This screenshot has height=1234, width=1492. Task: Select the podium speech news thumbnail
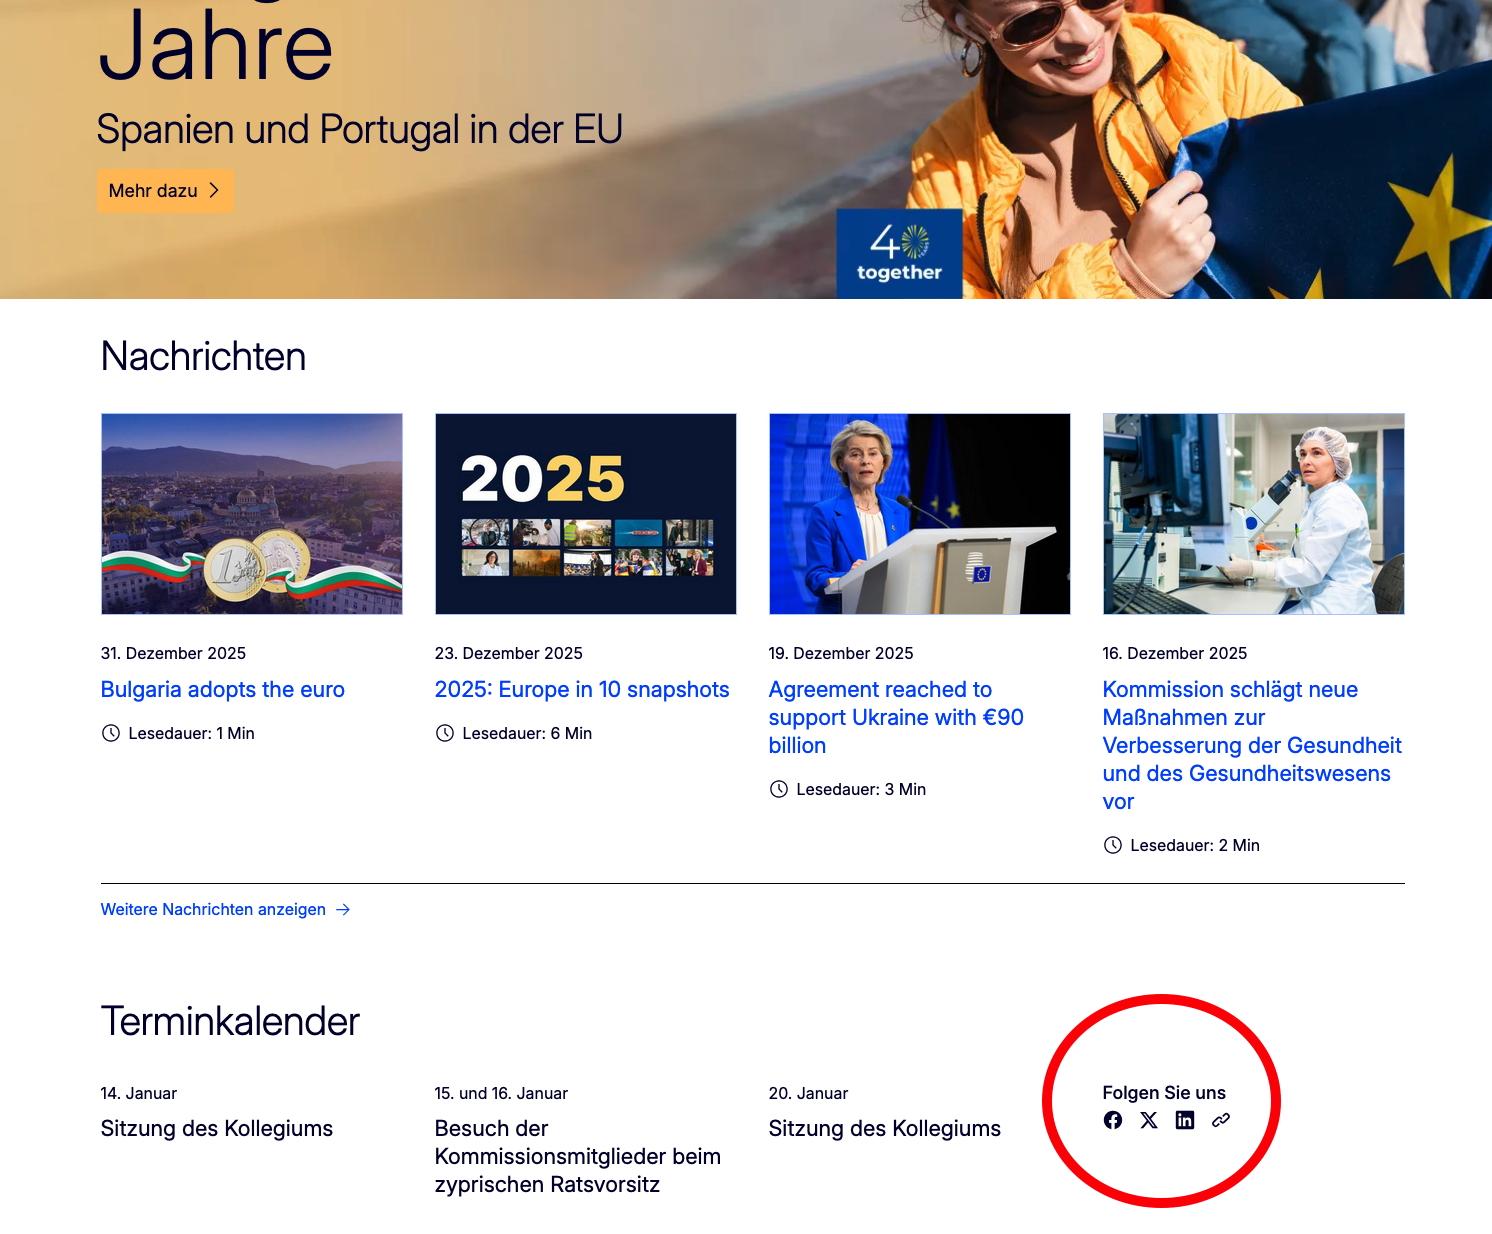tap(919, 514)
